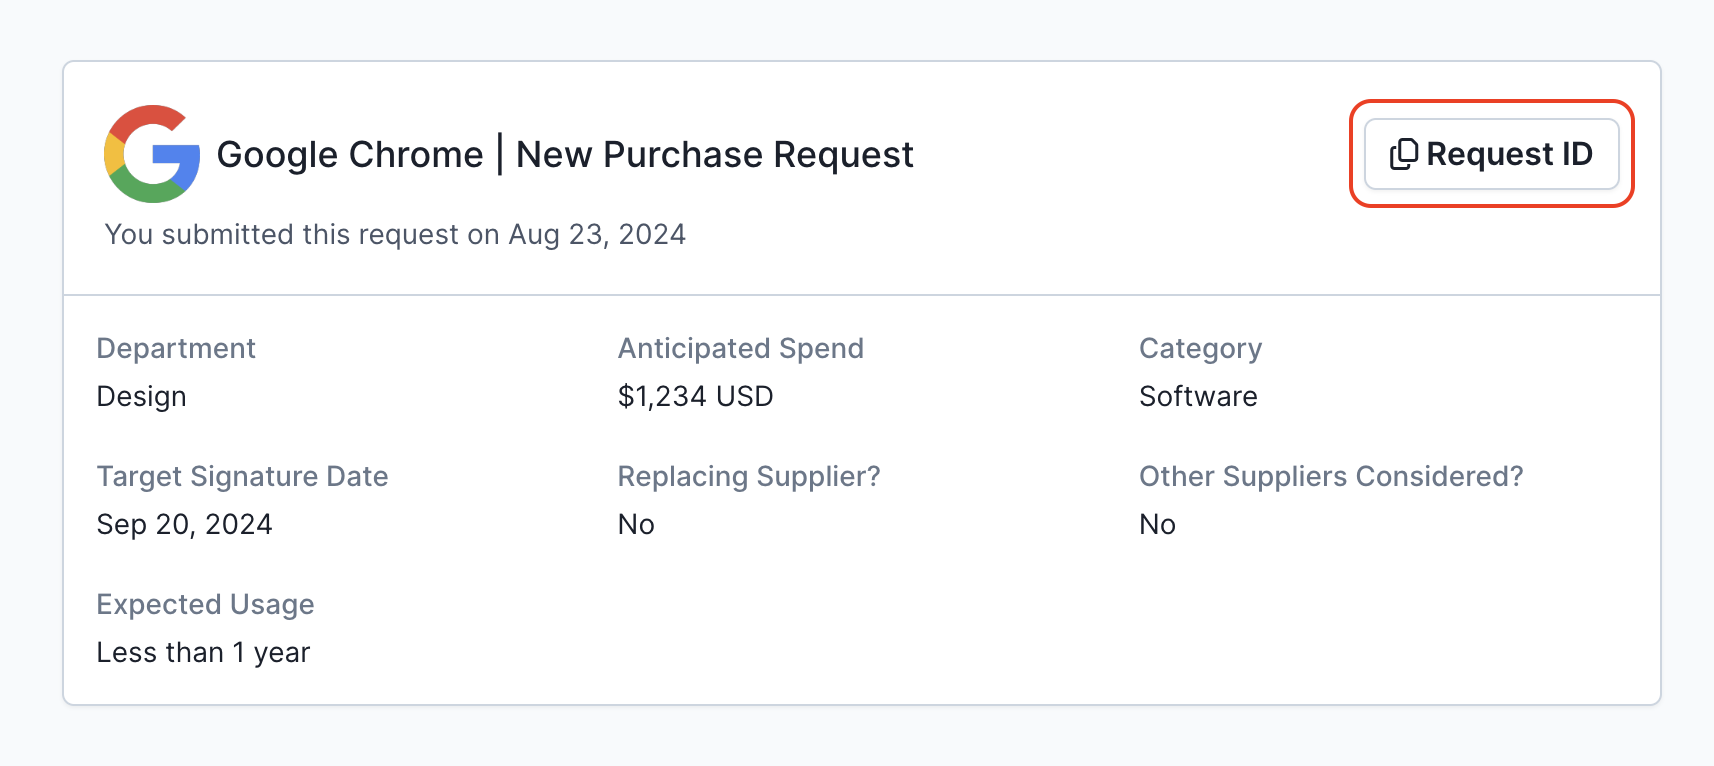
Task: Select the $1,234 USD amount
Action: tap(695, 396)
